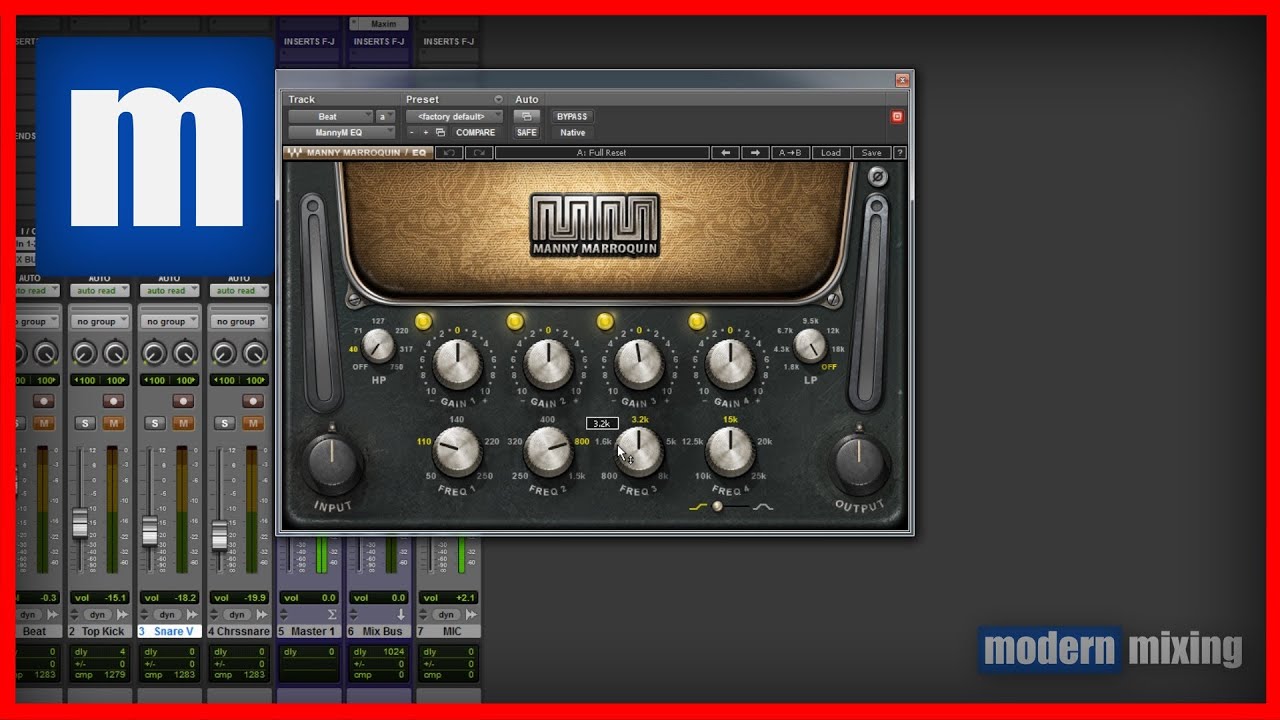
Task: Open the automation enable window icon under Auto
Action: click(x=526, y=116)
